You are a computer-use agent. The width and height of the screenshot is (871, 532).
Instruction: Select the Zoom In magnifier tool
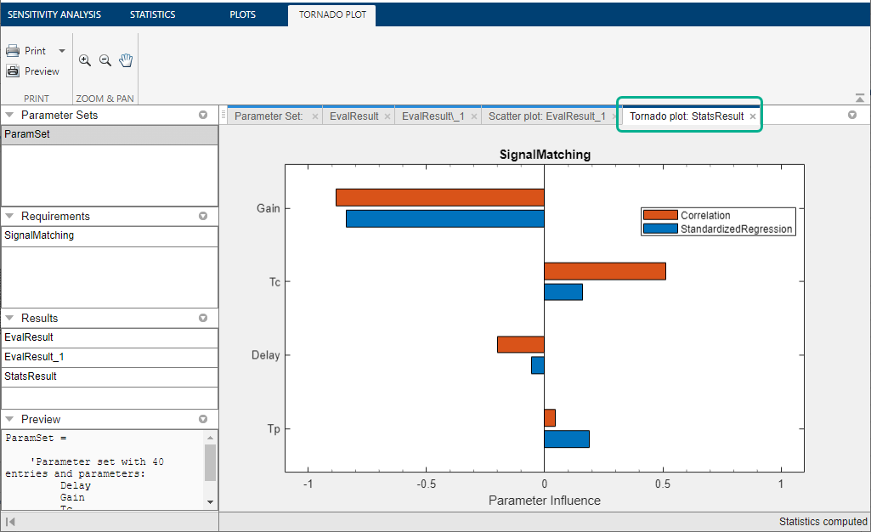(84, 60)
